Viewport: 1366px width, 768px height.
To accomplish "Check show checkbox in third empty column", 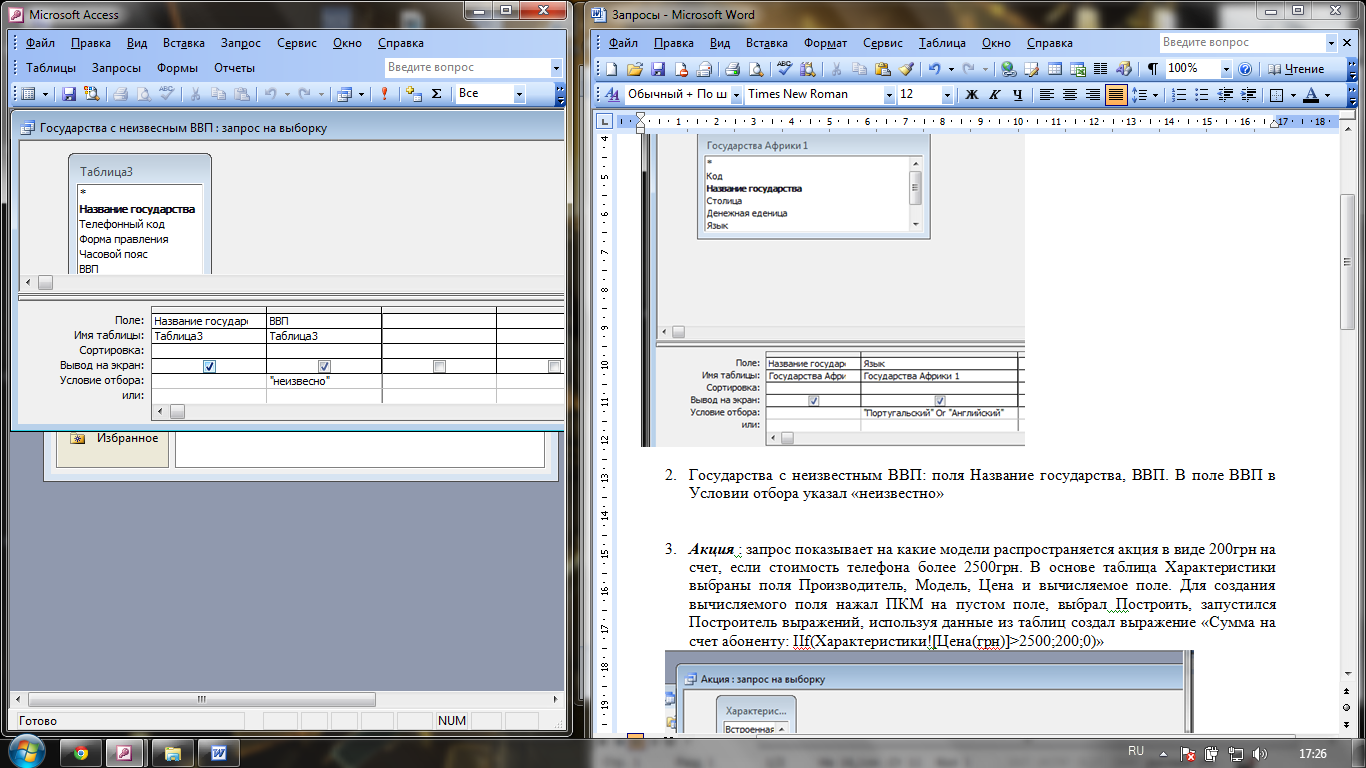I will (x=439, y=366).
